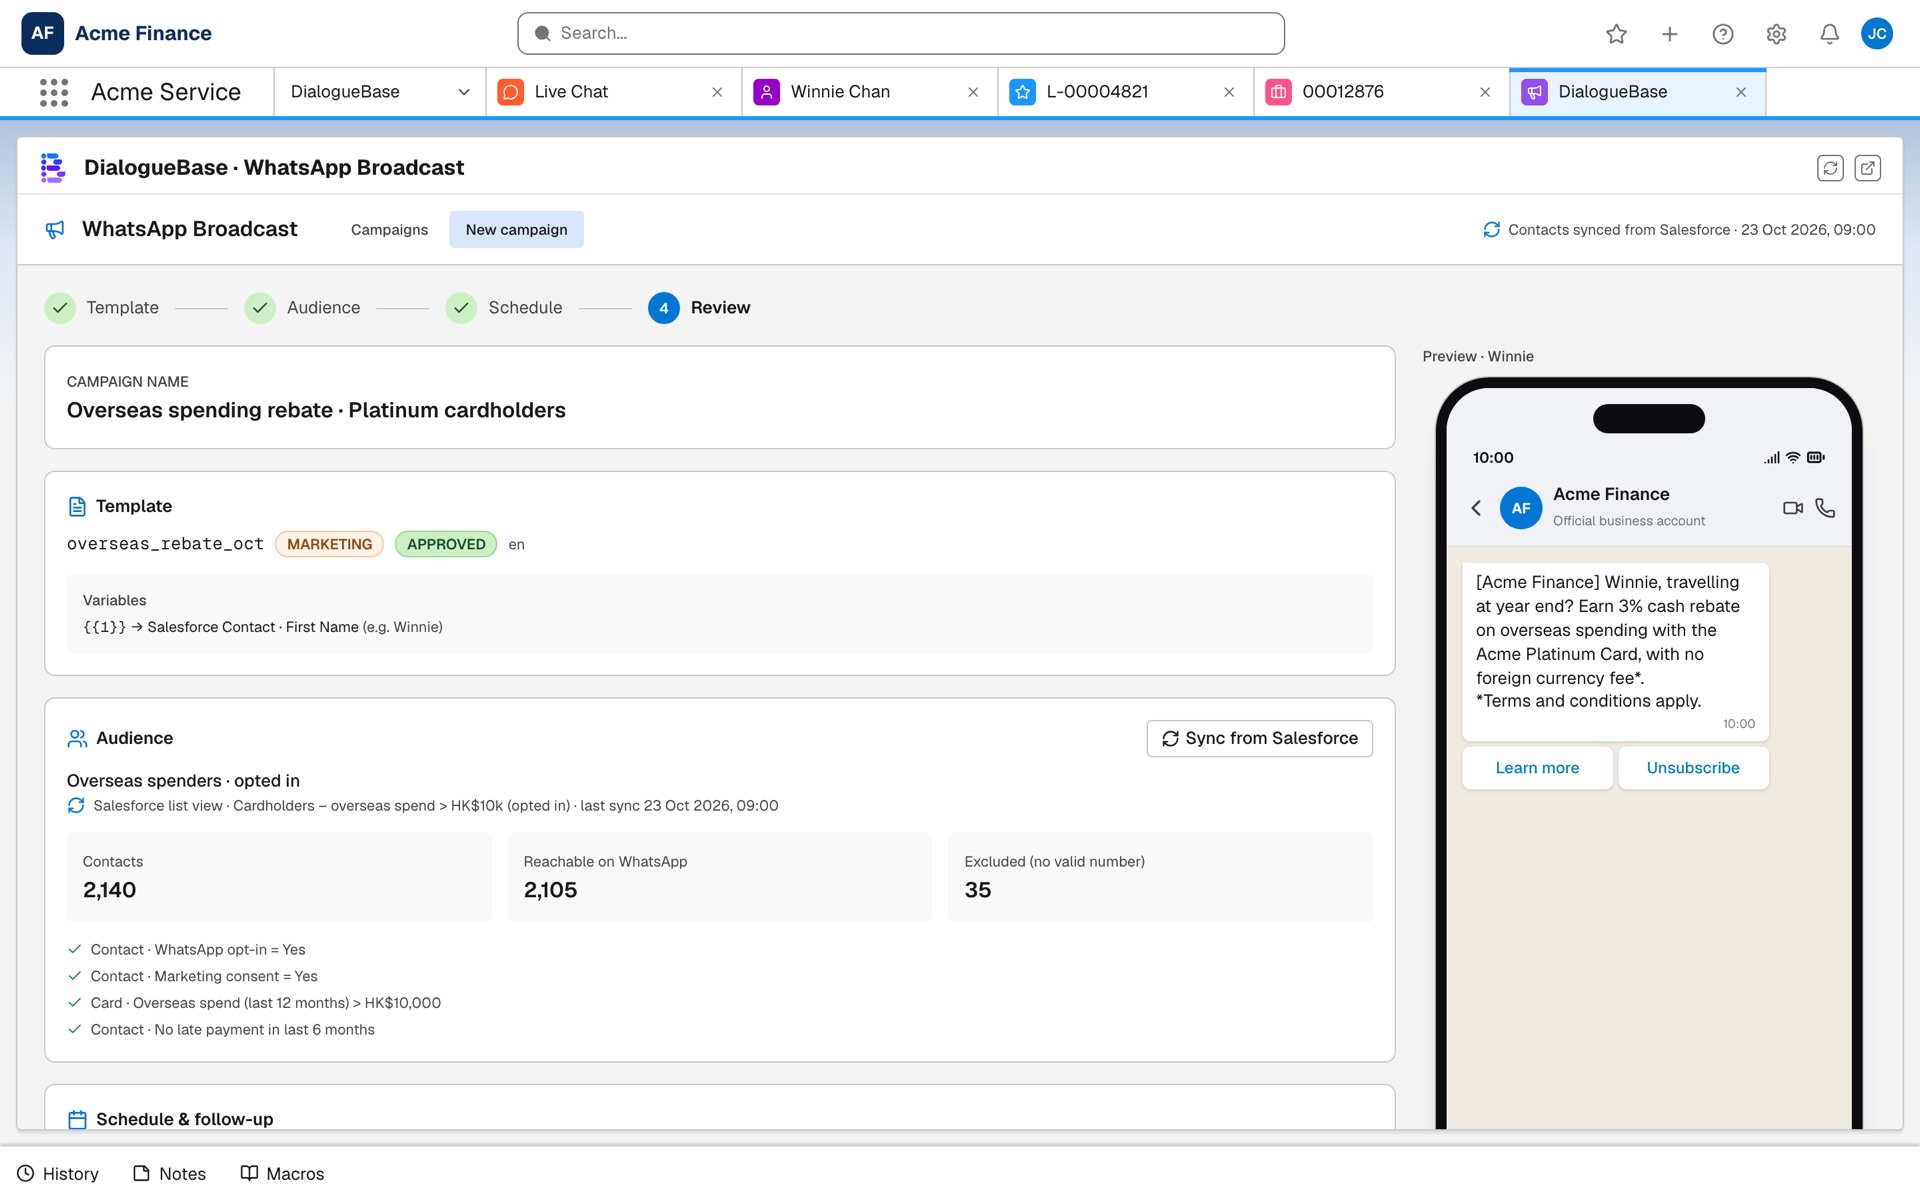1920x1200 pixels.
Task: Click the message bubble in phone preview
Action: (x=1615, y=652)
